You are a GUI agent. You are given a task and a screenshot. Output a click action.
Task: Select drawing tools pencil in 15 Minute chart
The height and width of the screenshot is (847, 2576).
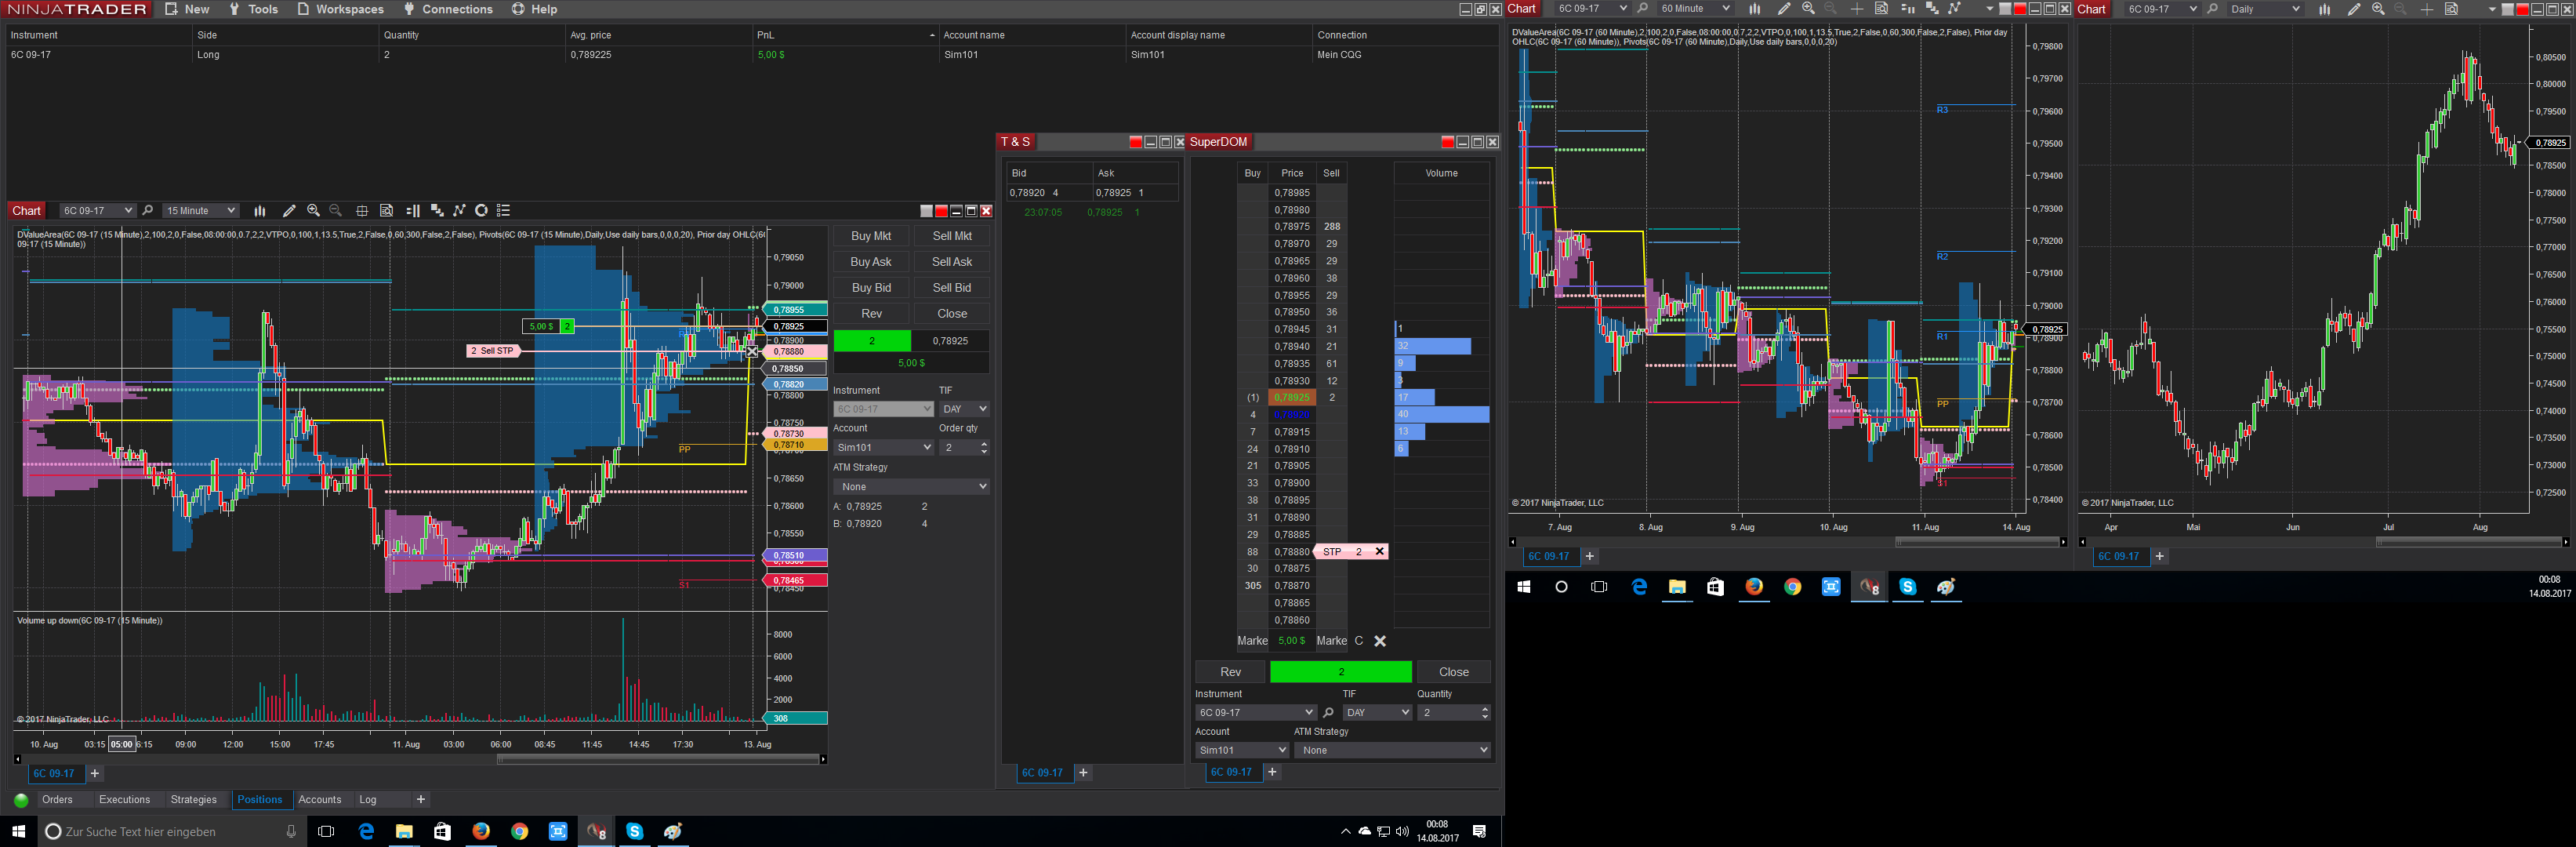coord(289,211)
